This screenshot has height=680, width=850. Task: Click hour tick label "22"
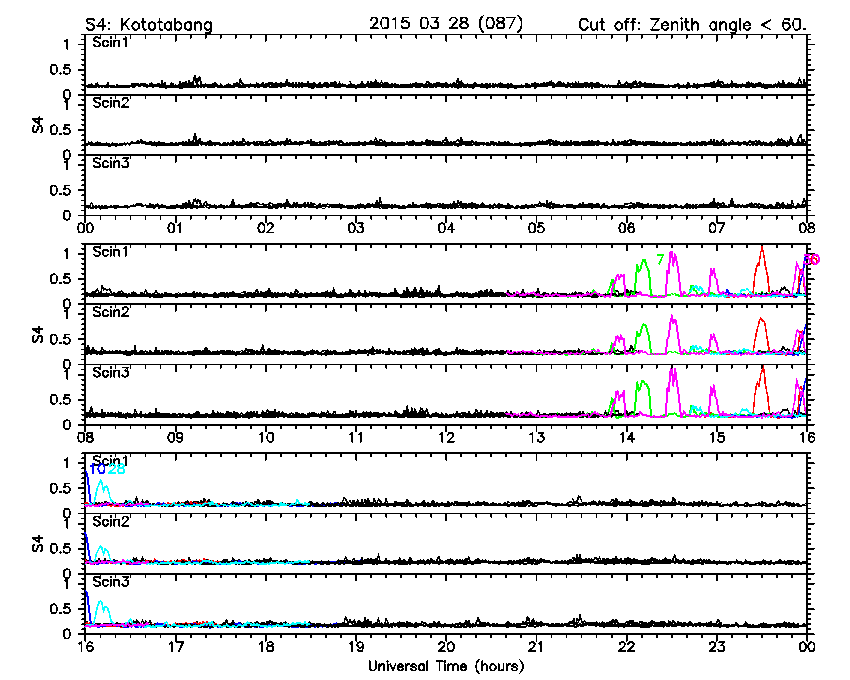point(627,646)
